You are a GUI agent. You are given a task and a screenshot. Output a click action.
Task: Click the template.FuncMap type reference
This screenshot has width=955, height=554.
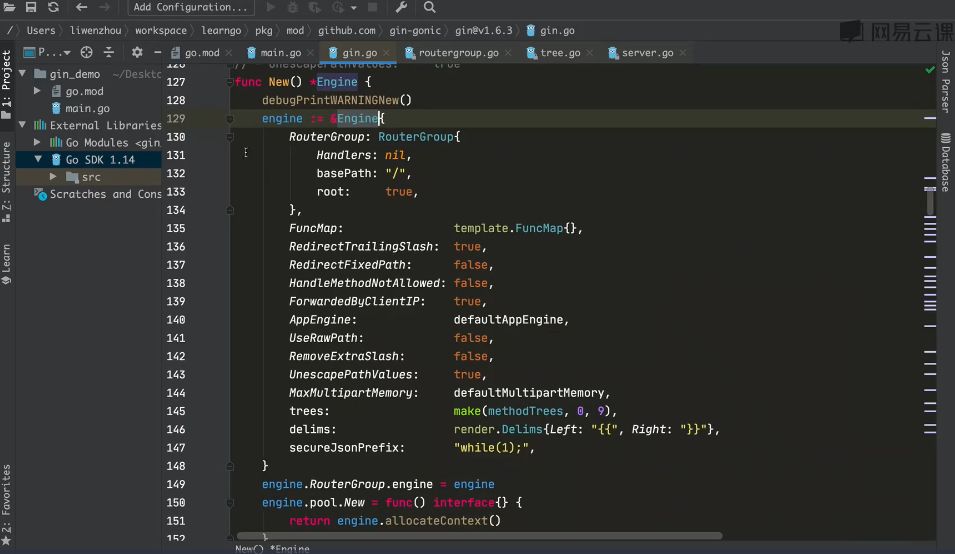coord(508,228)
